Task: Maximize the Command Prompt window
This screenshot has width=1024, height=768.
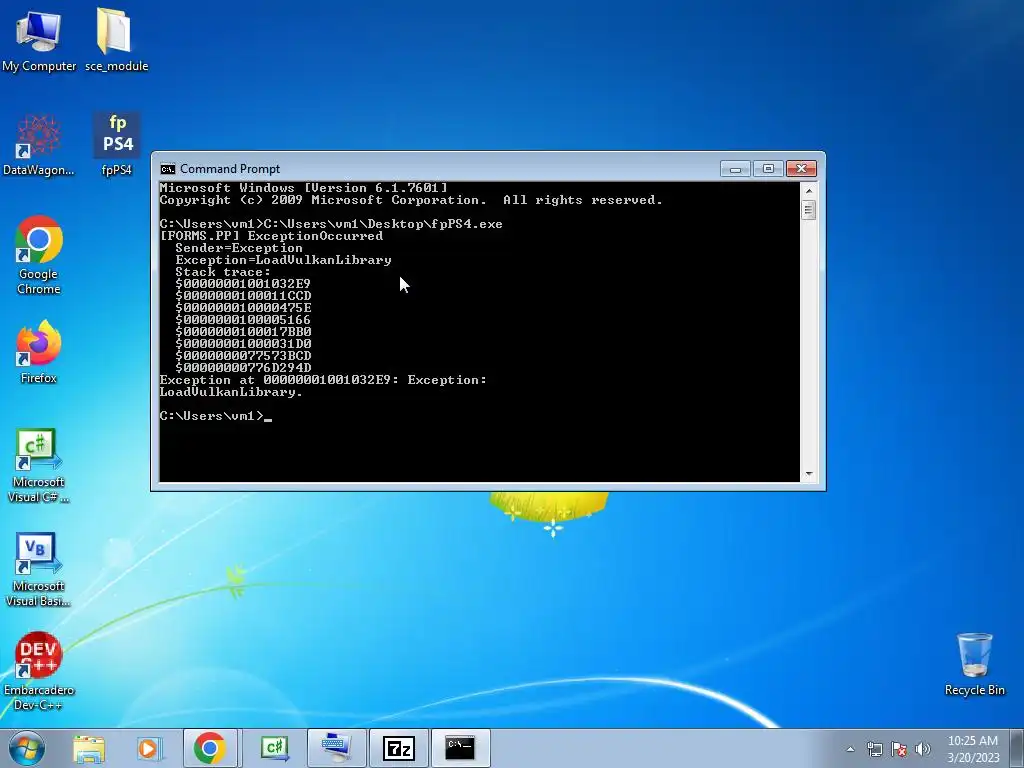Action: tap(768, 169)
